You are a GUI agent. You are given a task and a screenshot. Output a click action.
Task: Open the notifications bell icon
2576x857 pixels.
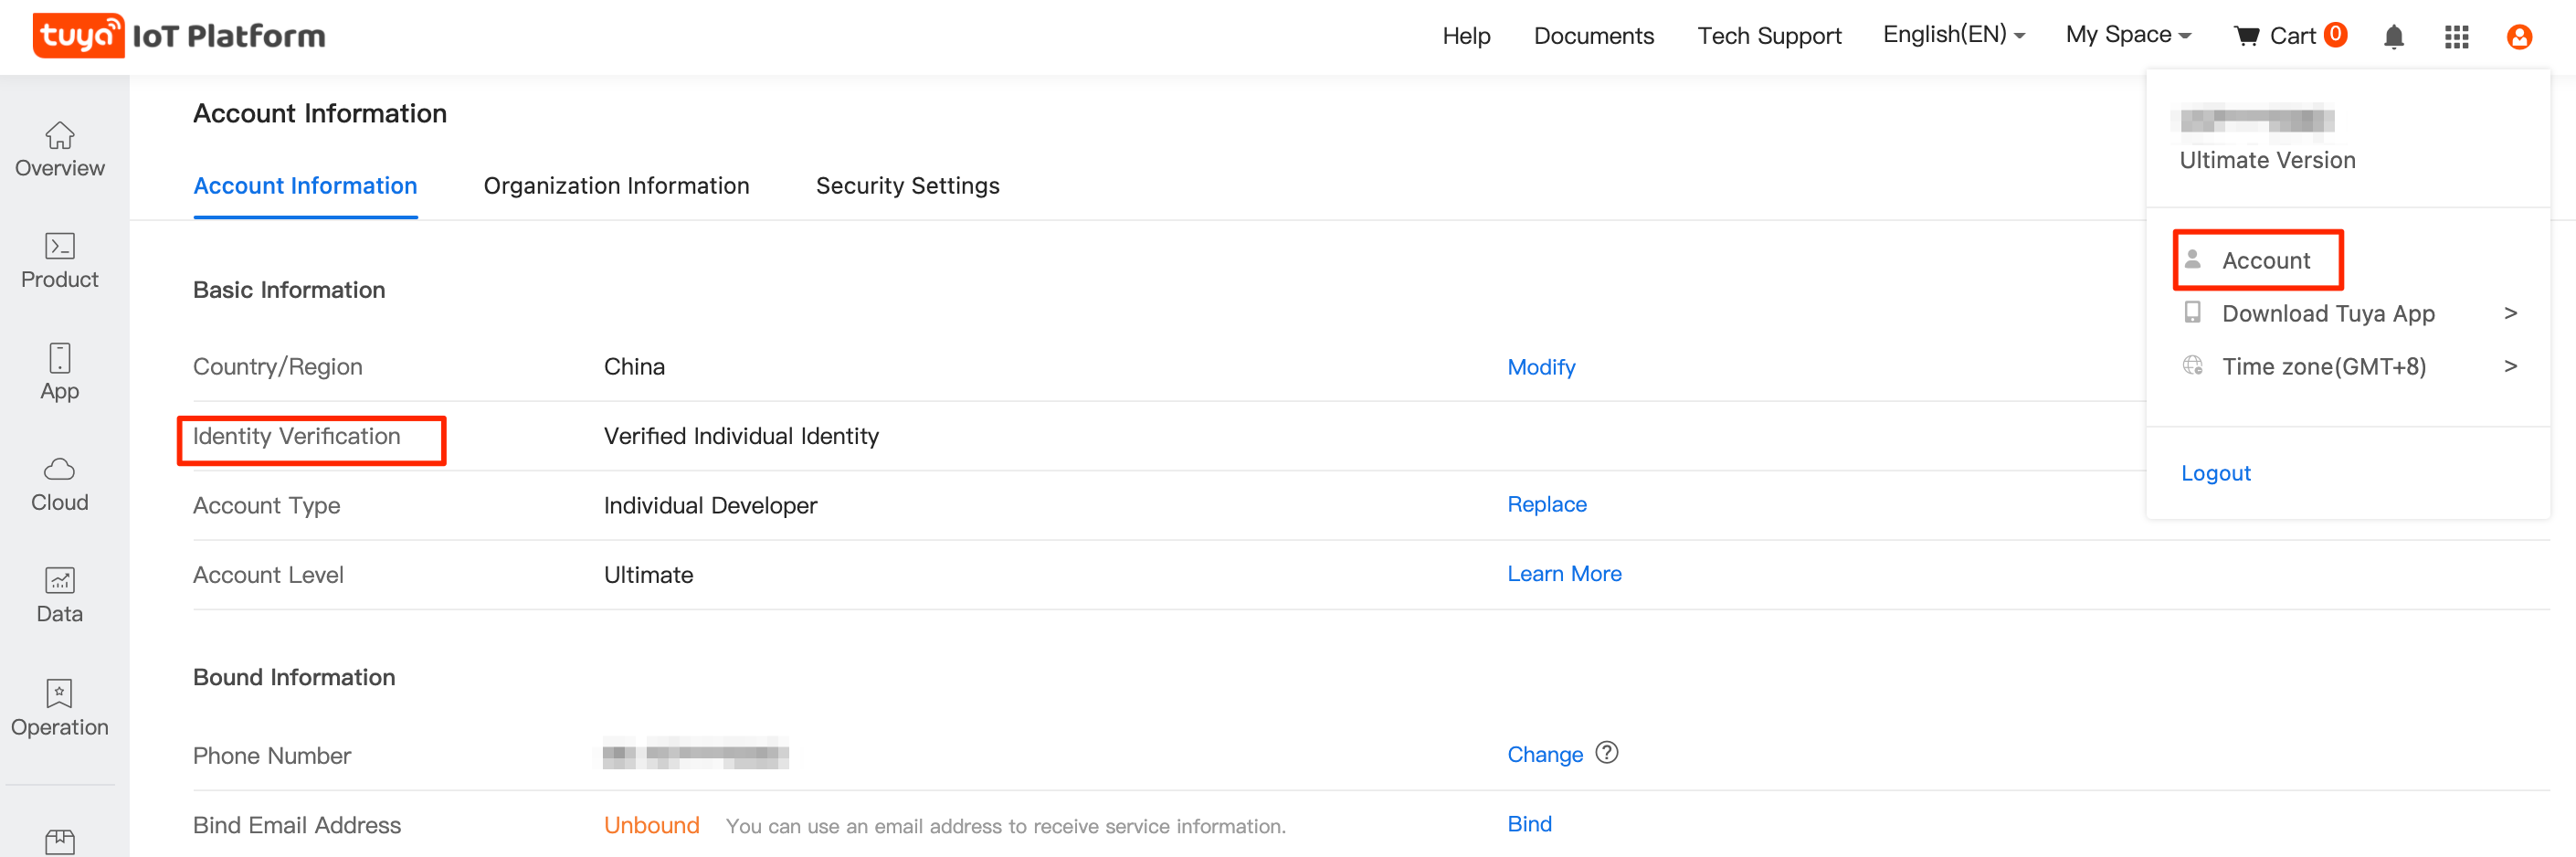pyautogui.click(x=2395, y=36)
